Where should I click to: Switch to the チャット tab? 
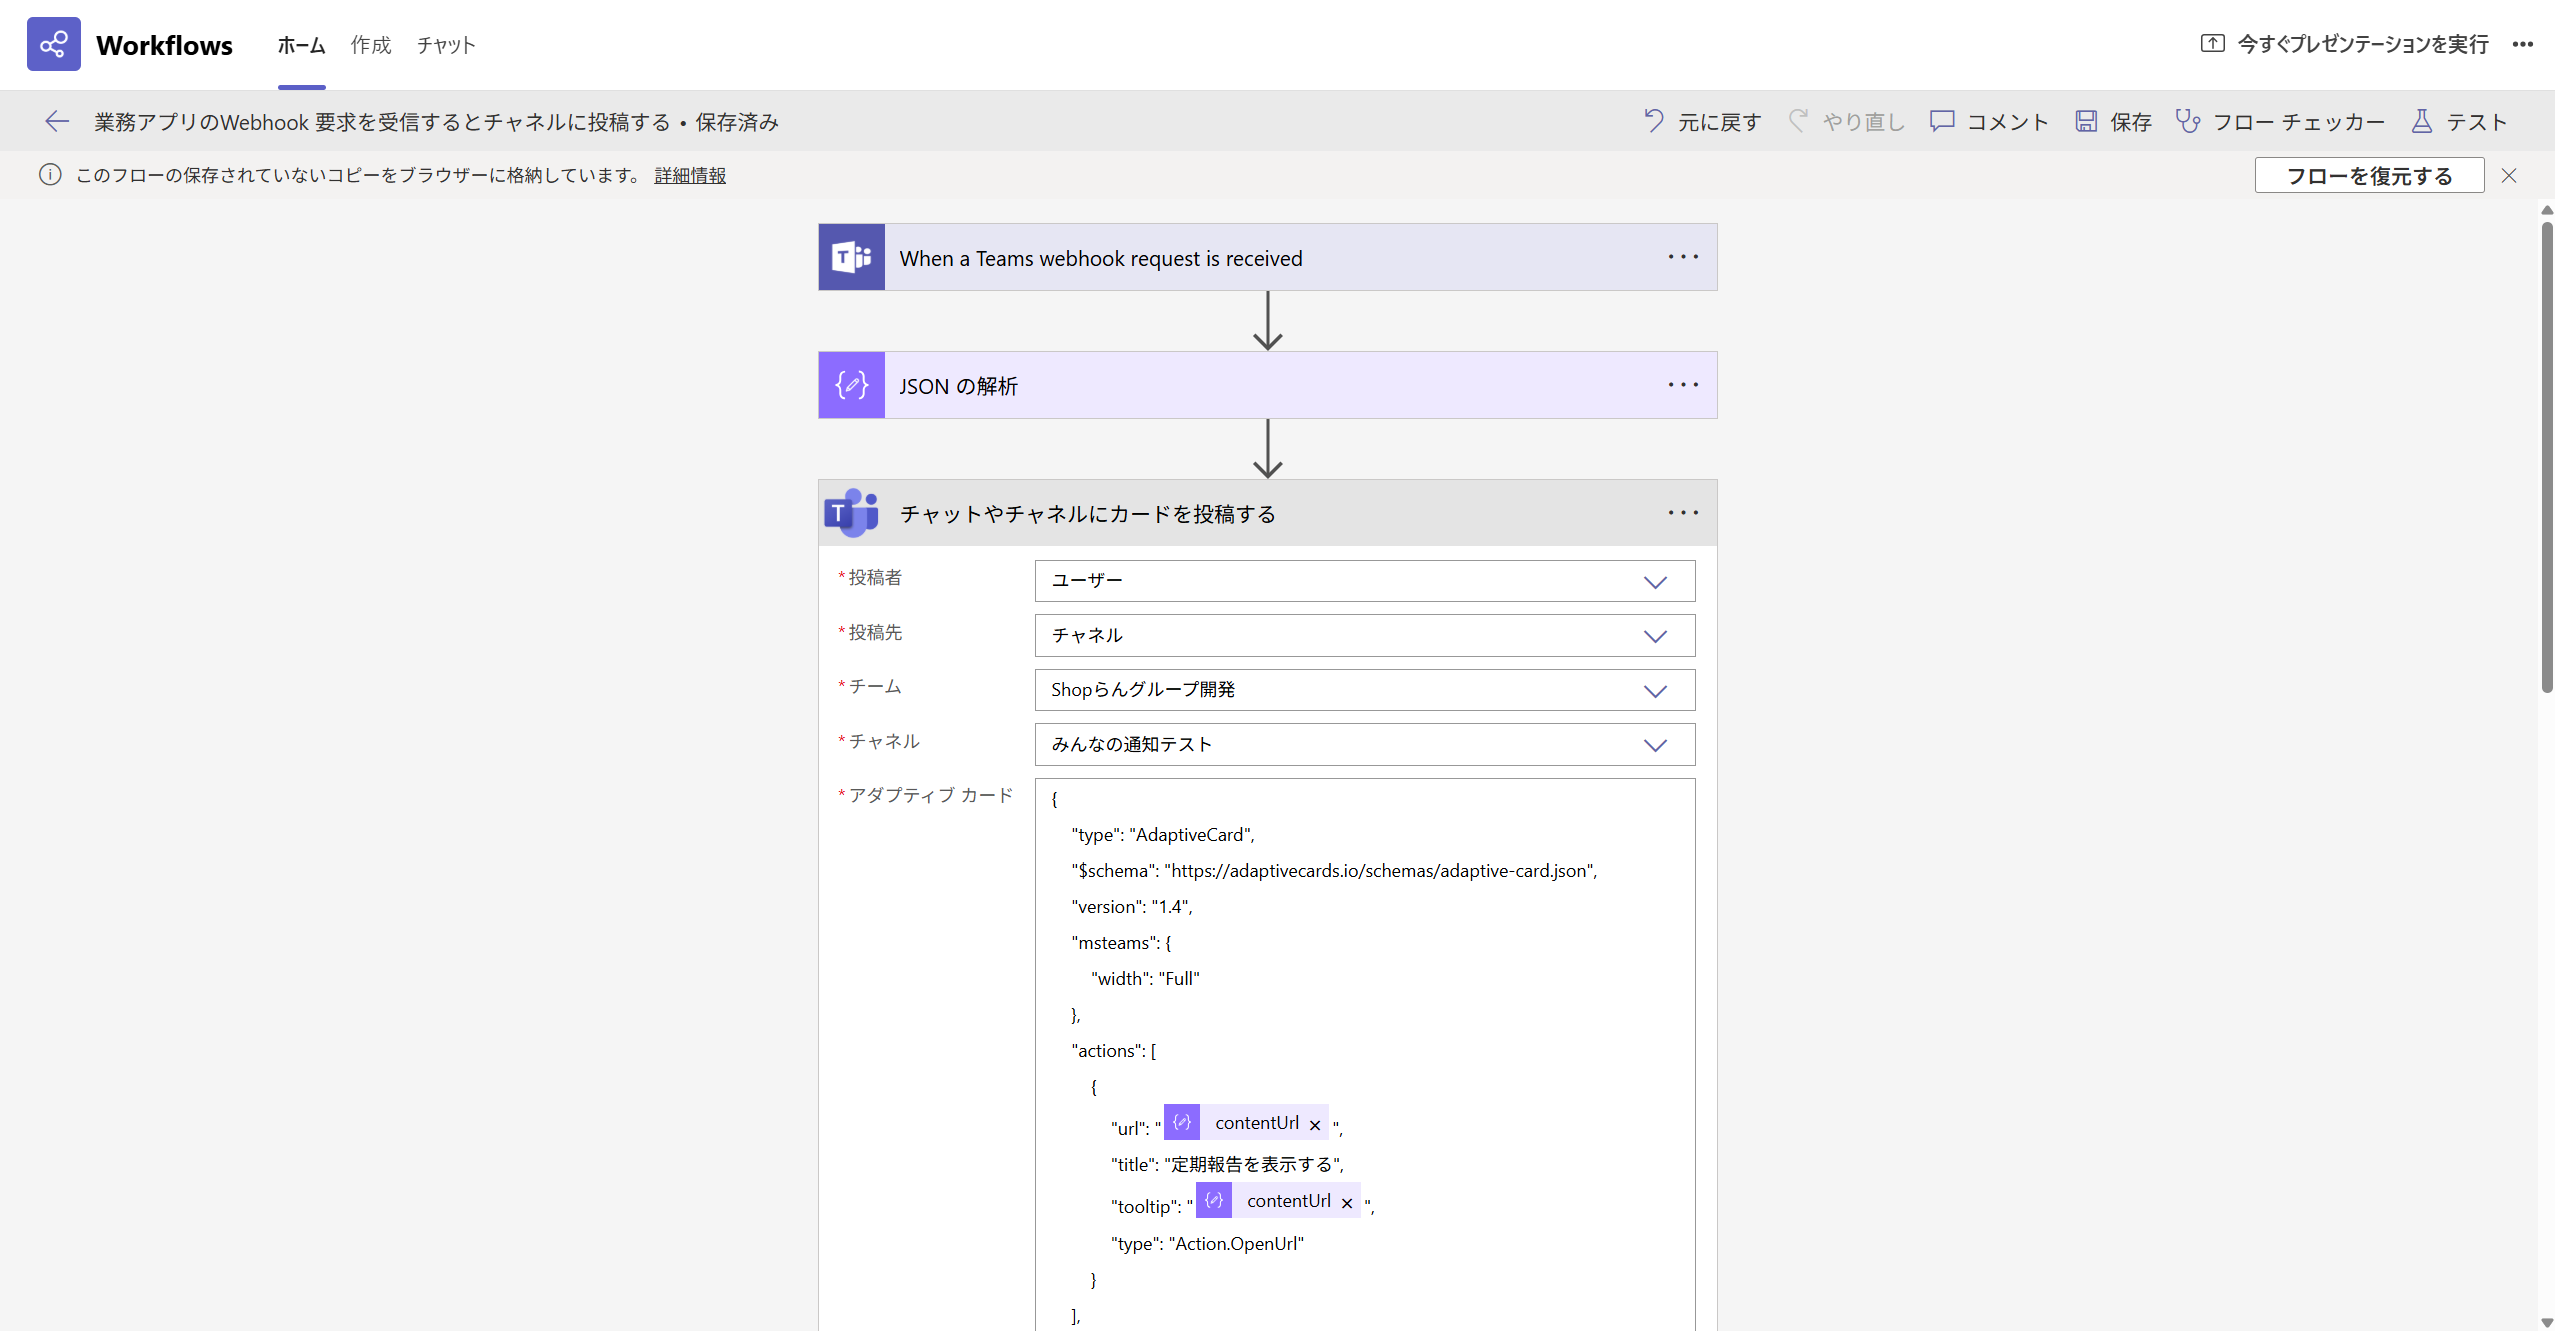click(446, 45)
